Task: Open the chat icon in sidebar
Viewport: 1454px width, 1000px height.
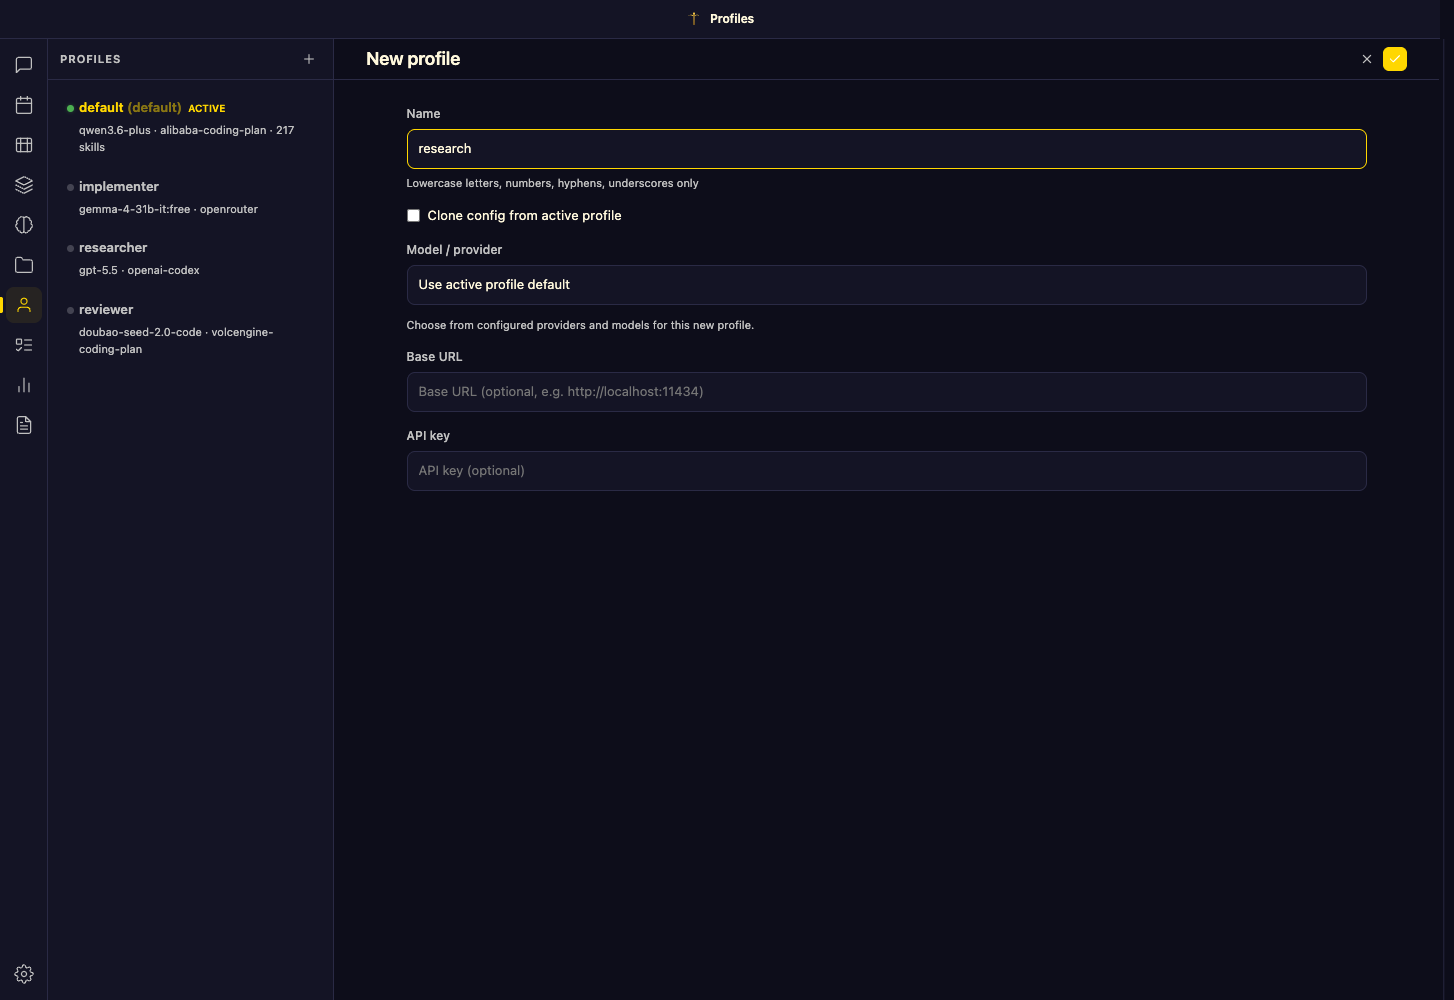Action: 24,65
